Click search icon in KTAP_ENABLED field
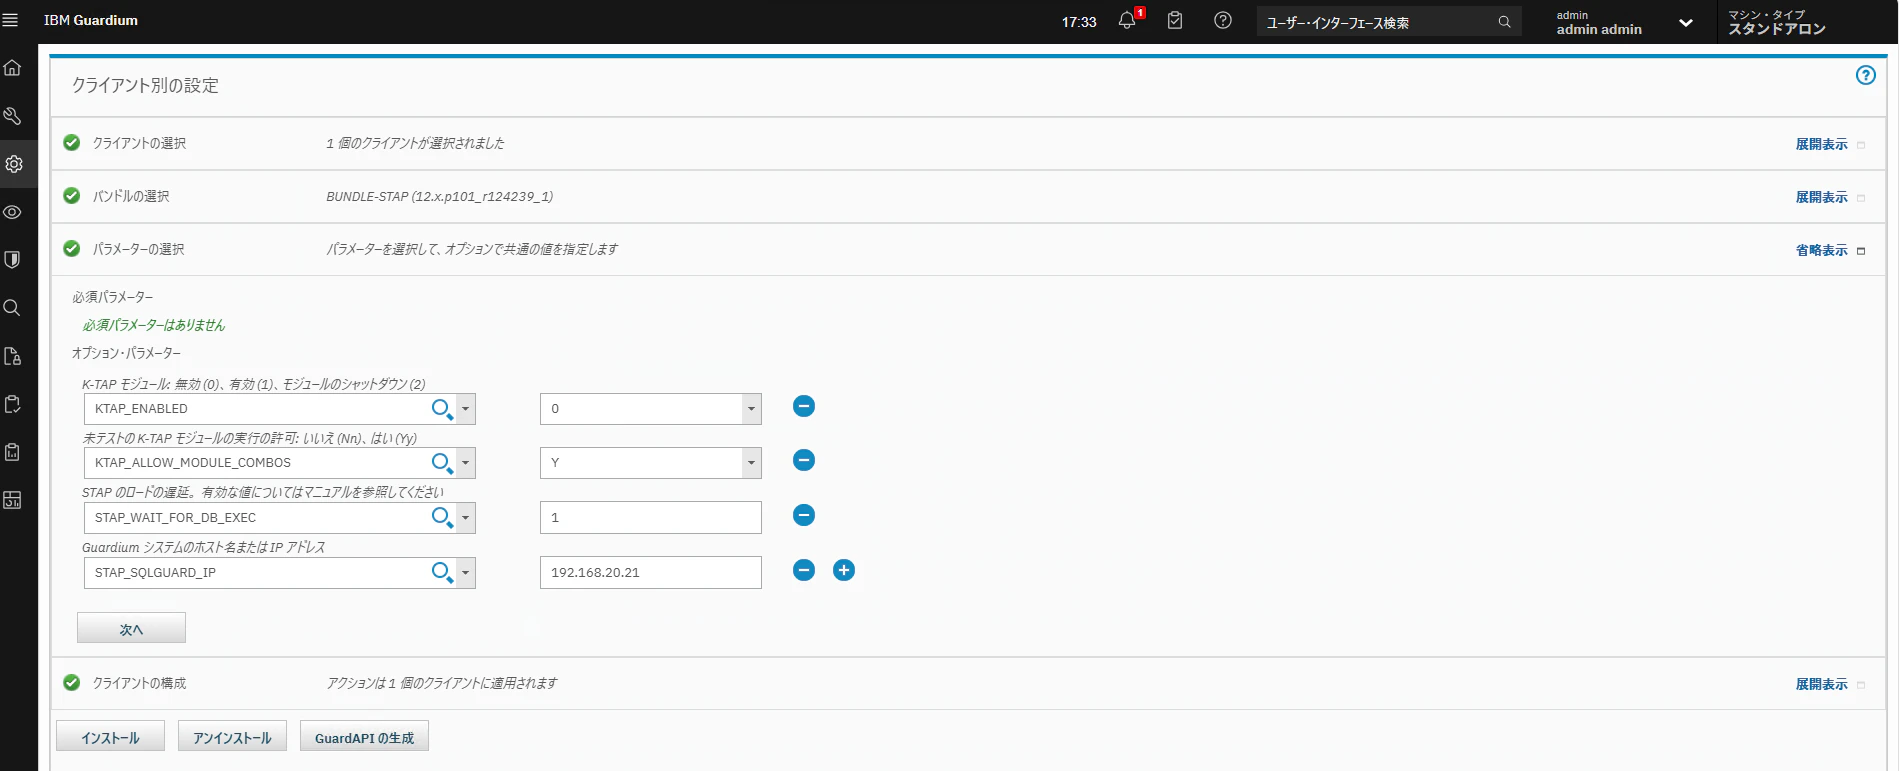Screen dimensions: 1901x771 (x=442, y=409)
